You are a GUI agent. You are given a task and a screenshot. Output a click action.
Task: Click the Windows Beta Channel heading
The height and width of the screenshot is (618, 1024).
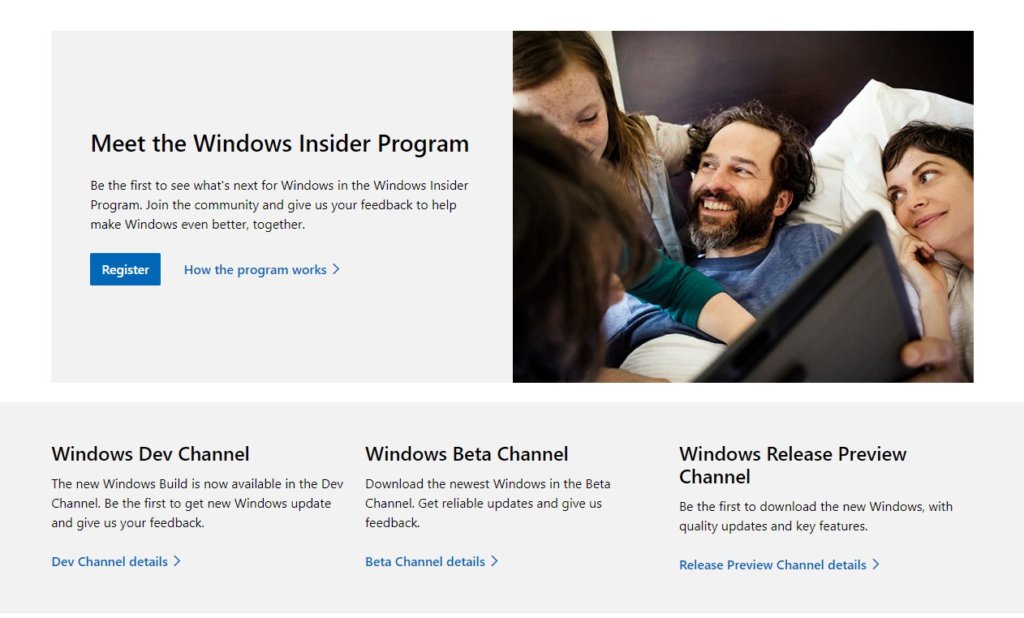(466, 454)
